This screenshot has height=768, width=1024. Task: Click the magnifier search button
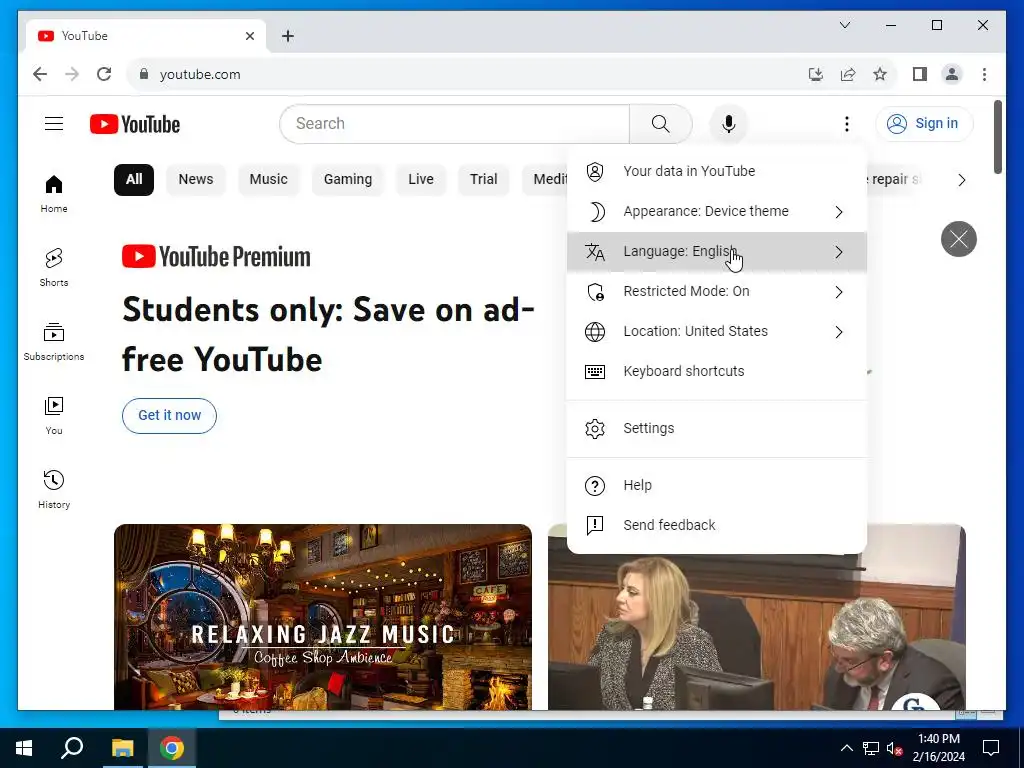tap(660, 123)
